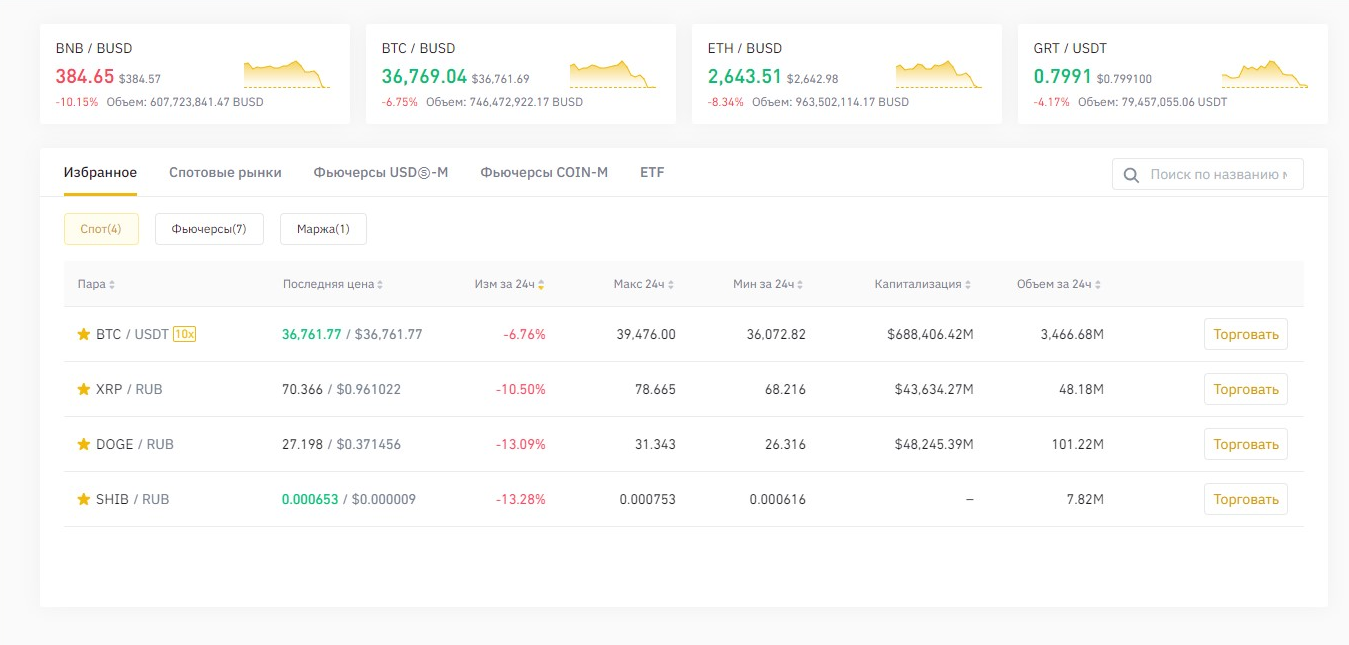
Task: Open the Спотовые рынки tab
Action: tap(225, 172)
